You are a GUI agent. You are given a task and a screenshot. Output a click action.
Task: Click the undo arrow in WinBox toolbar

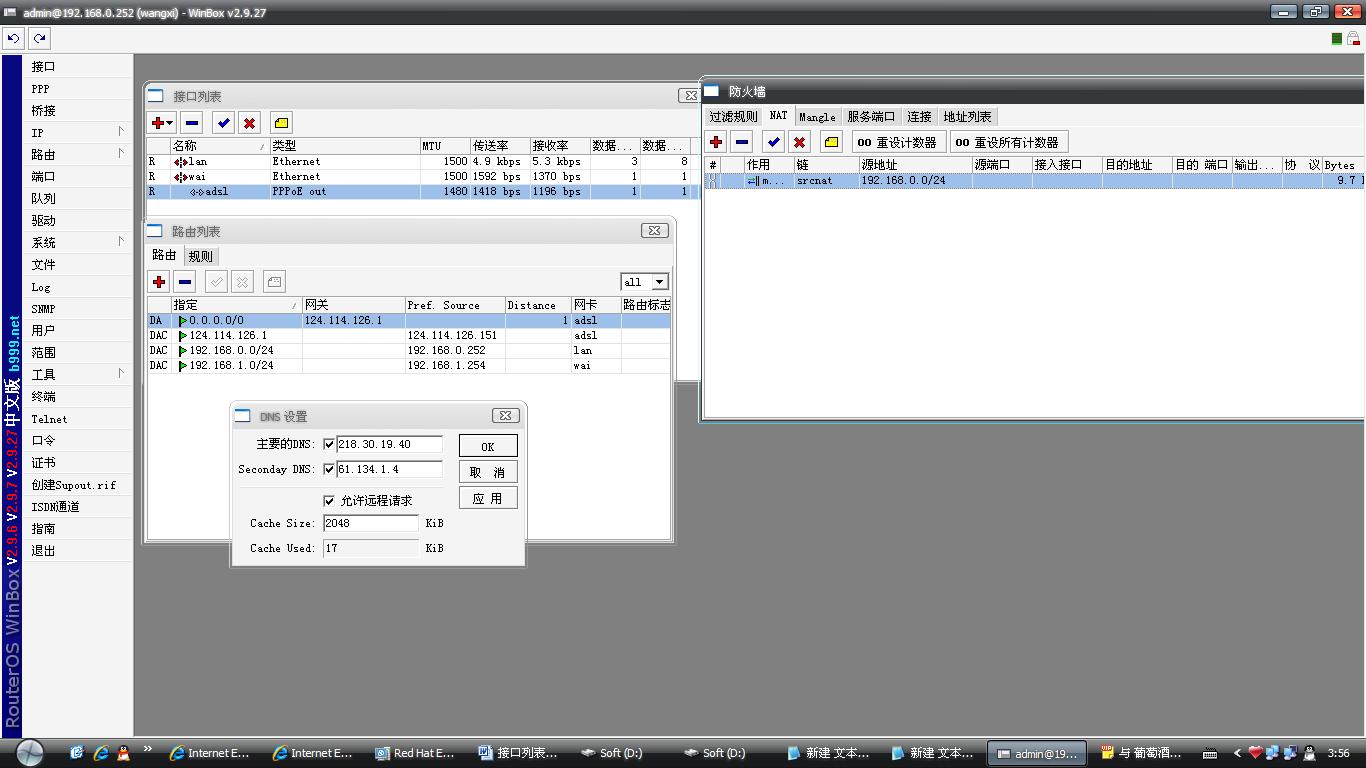click(x=13, y=38)
